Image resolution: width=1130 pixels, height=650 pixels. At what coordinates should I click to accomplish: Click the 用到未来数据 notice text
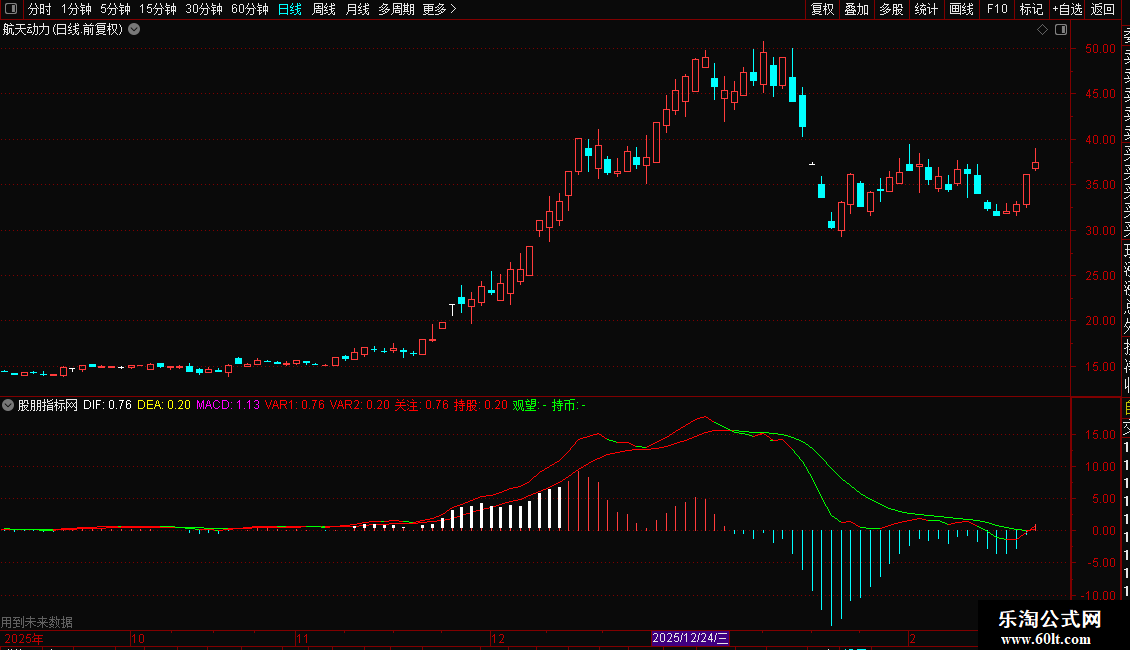pyautogui.click(x=37, y=622)
